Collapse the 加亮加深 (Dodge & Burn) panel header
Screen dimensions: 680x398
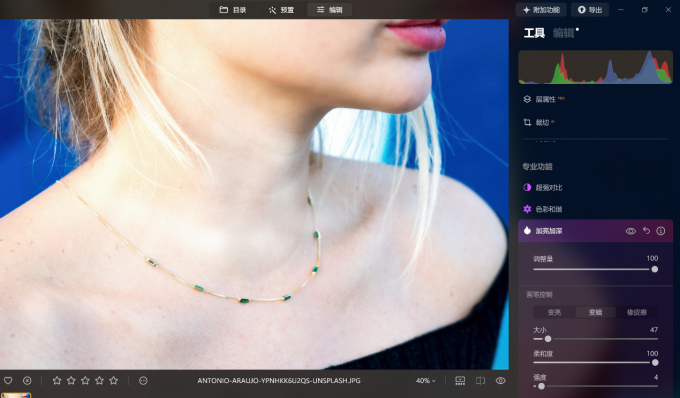[549, 231]
